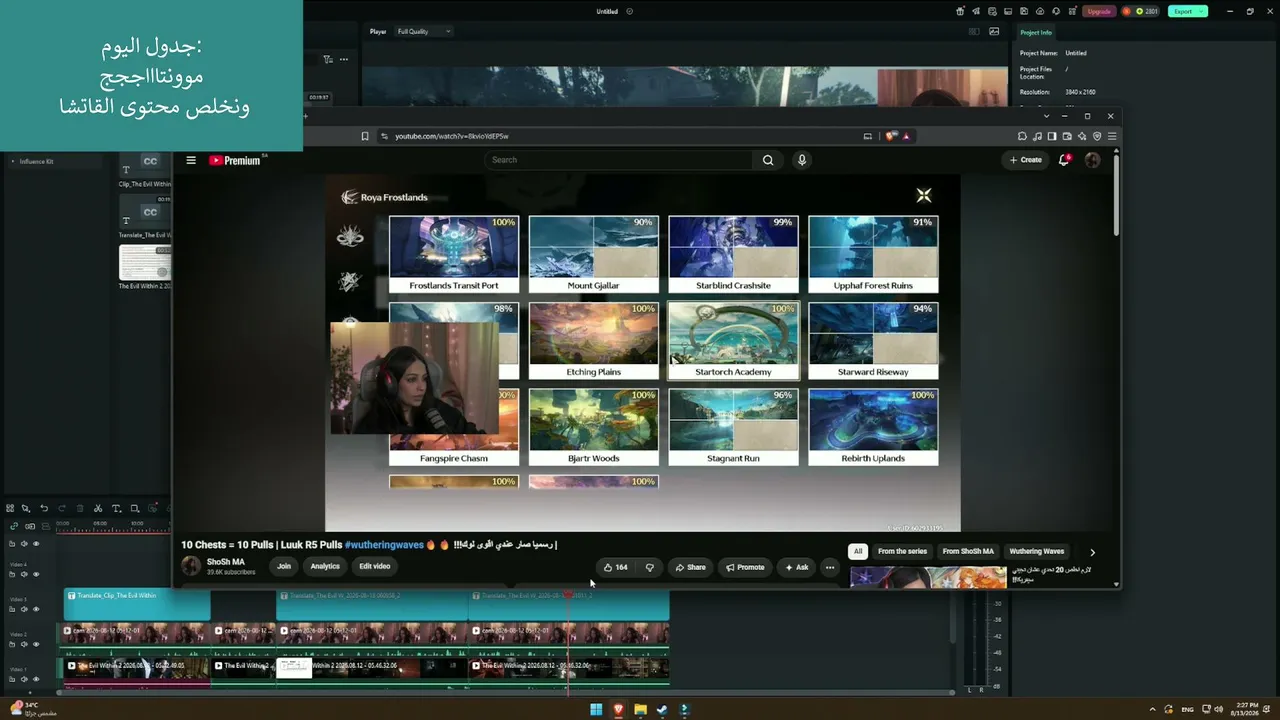This screenshot has width=1280, height=720.
Task: Select the Wuthering Waves chip
Action: [1037, 551]
